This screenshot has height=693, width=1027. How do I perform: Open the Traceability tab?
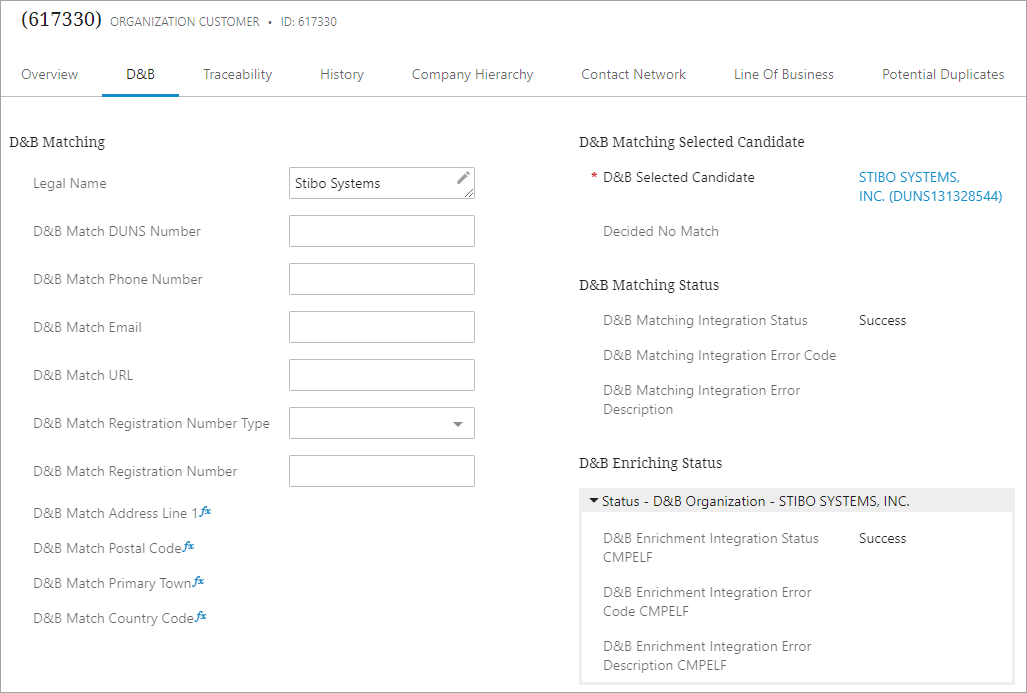tap(237, 74)
